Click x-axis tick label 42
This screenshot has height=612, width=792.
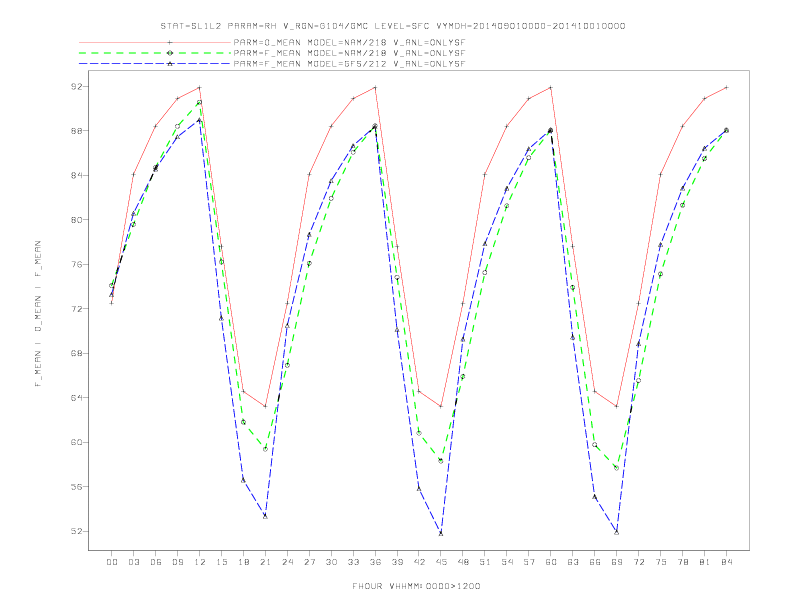pos(419,562)
